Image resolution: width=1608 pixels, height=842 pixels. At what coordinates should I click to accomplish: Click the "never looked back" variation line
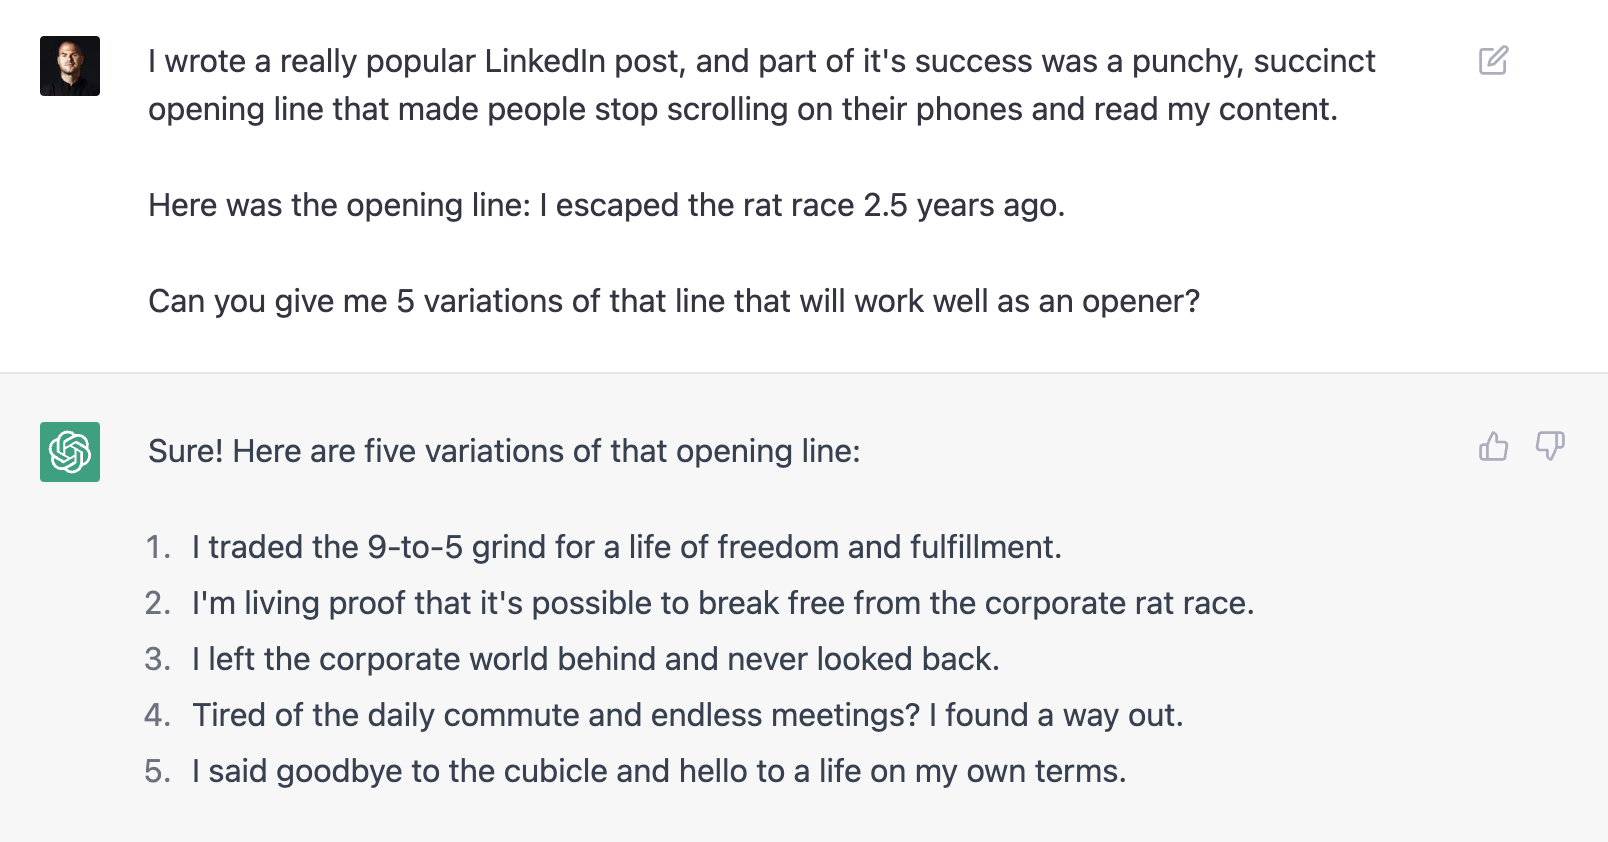[x=595, y=659]
